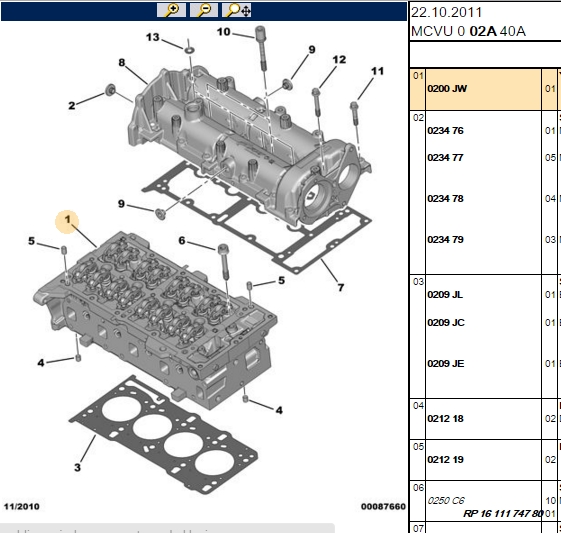Click the MCVU 0 02A 40A header
This screenshot has height=533, width=561.
[468, 31]
